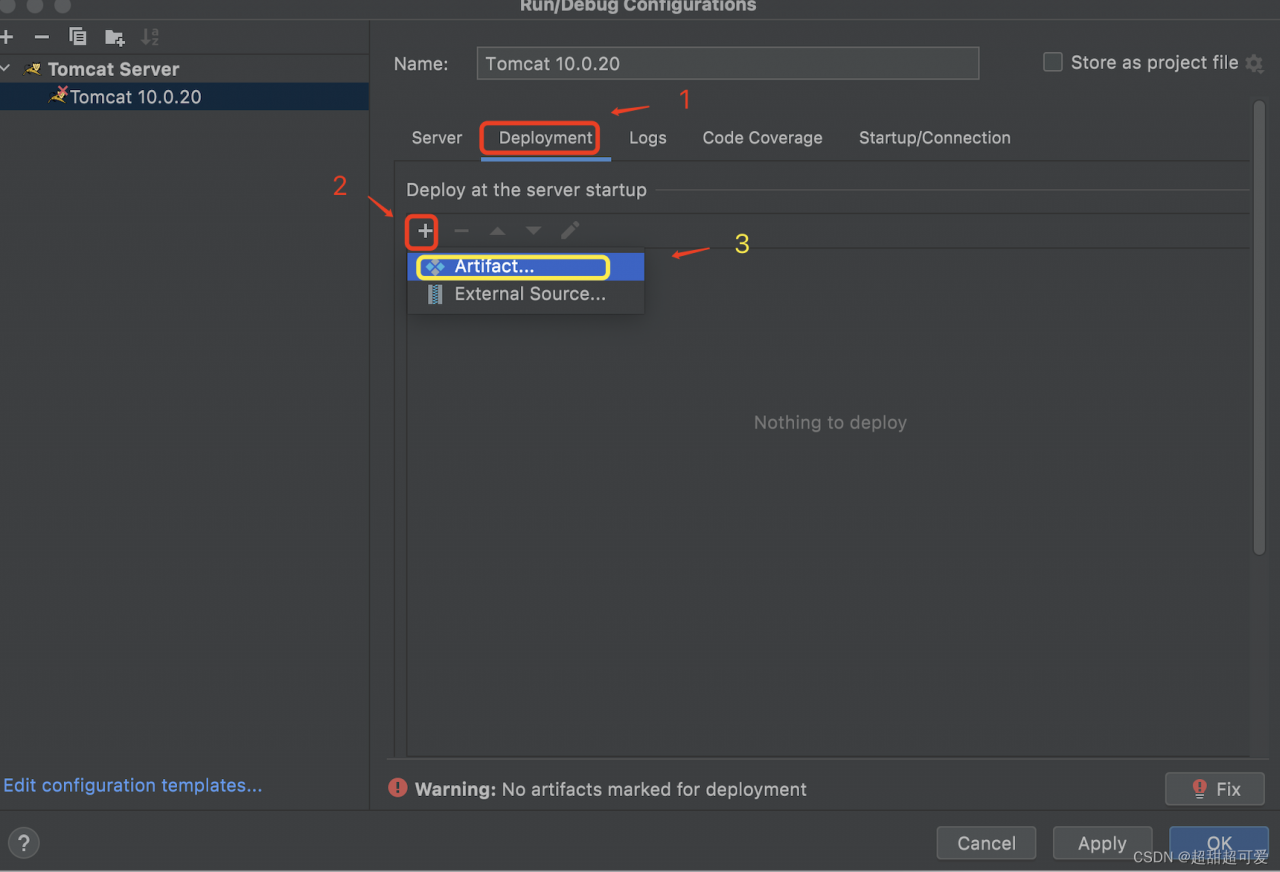Image resolution: width=1280 pixels, height=872 pixels.
Task: Choose External Source... from popup
Action: pyautogui.click(x=526, y=294)
